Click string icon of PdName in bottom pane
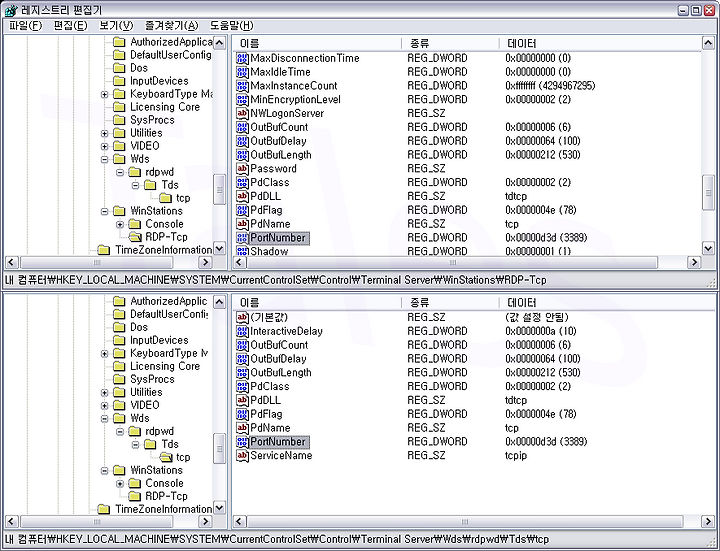The width and height of the screenshot is (720, 551). [x=242, y=428]
